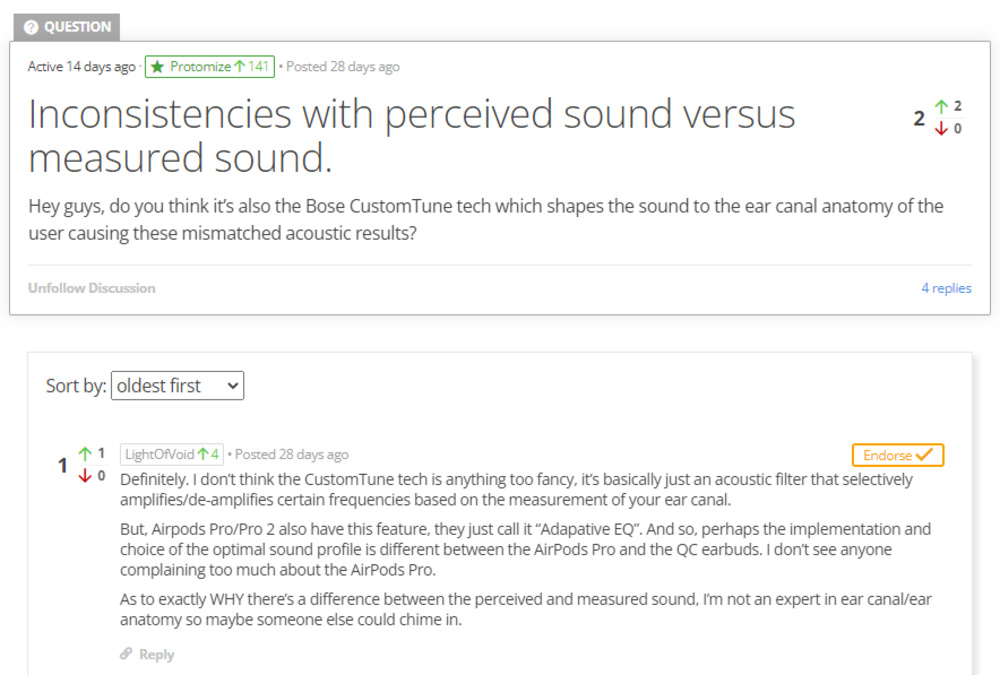This screenshot has width=1000, height=675.
Task: Unfollow Discussion toggle
Action: 92,288
